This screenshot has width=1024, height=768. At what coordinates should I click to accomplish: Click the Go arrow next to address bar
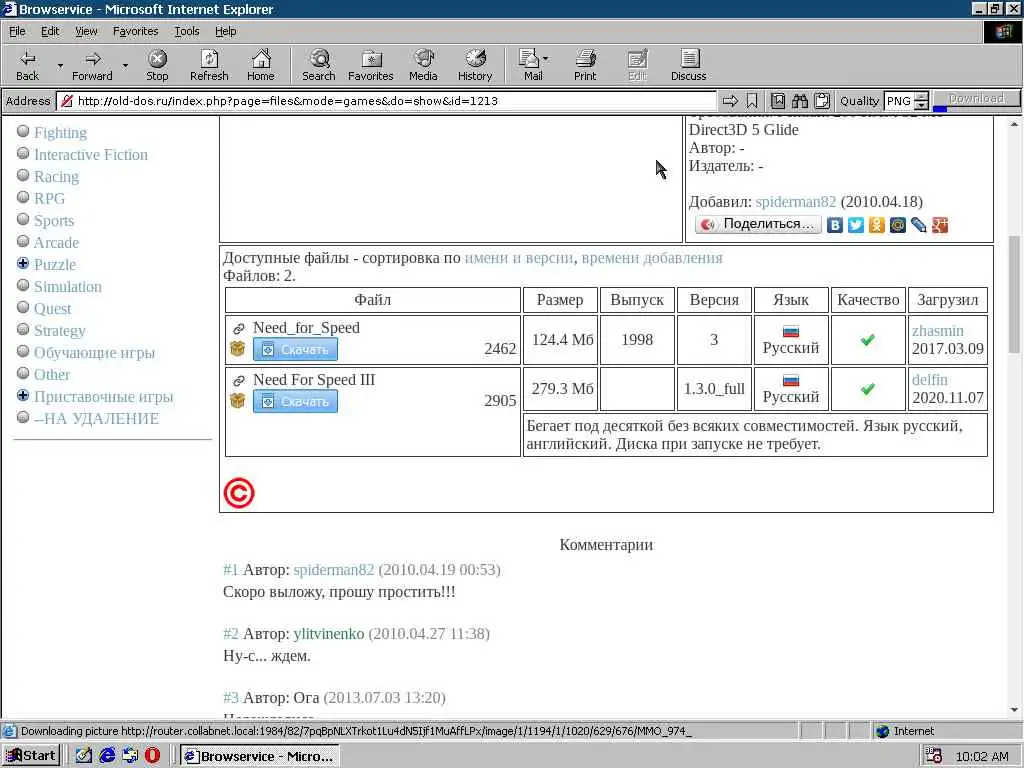(x=730, y=101)
